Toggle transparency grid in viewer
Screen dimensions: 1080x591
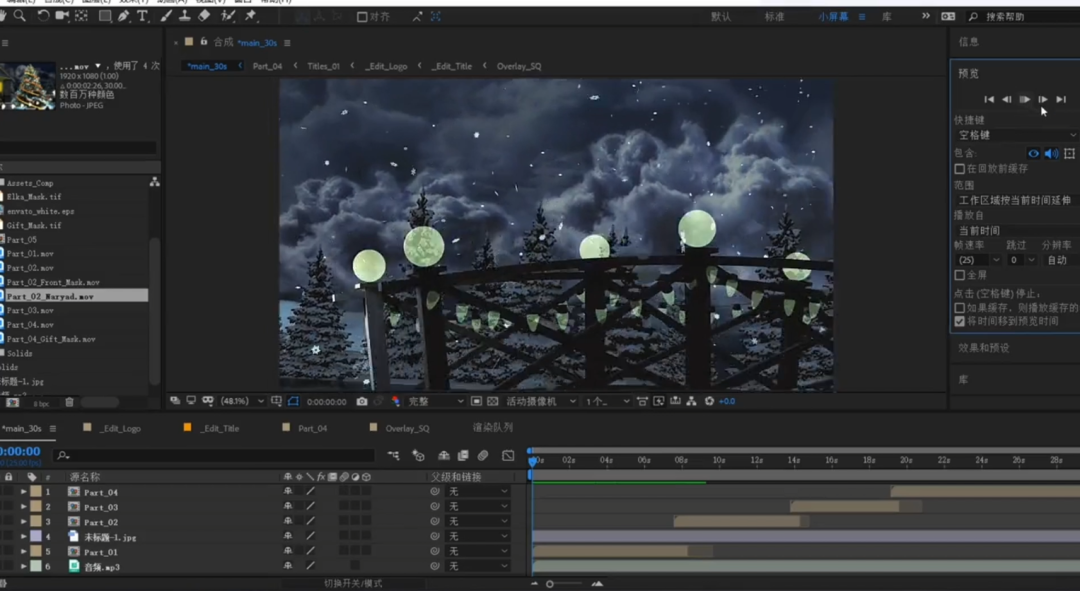click(492, 401)
